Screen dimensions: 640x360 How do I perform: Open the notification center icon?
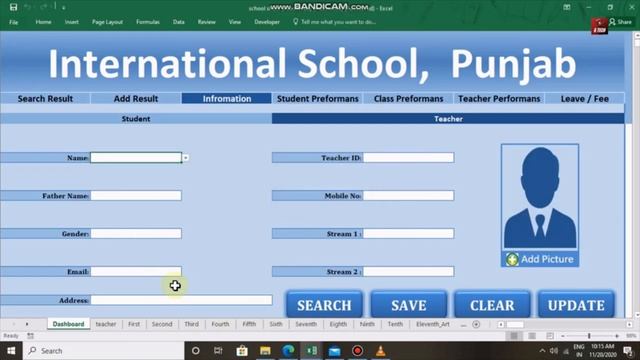click(628, 351)
